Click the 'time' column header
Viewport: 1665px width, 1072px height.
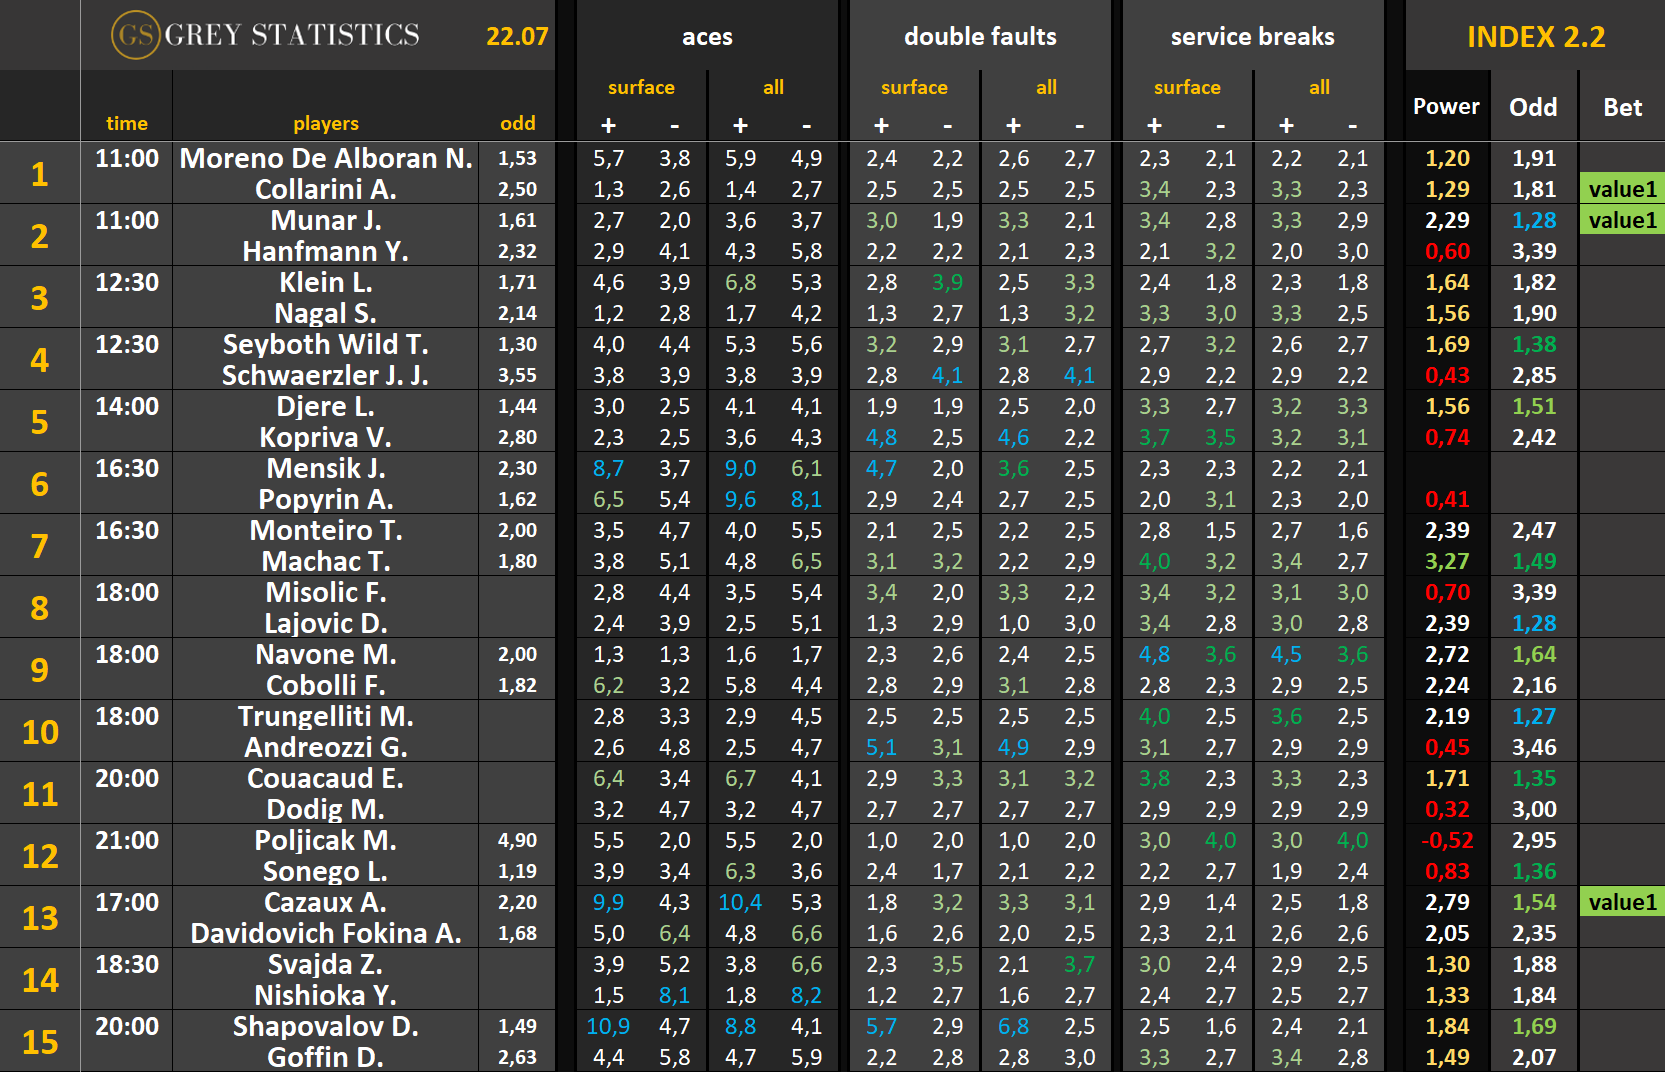click(127, 123)
